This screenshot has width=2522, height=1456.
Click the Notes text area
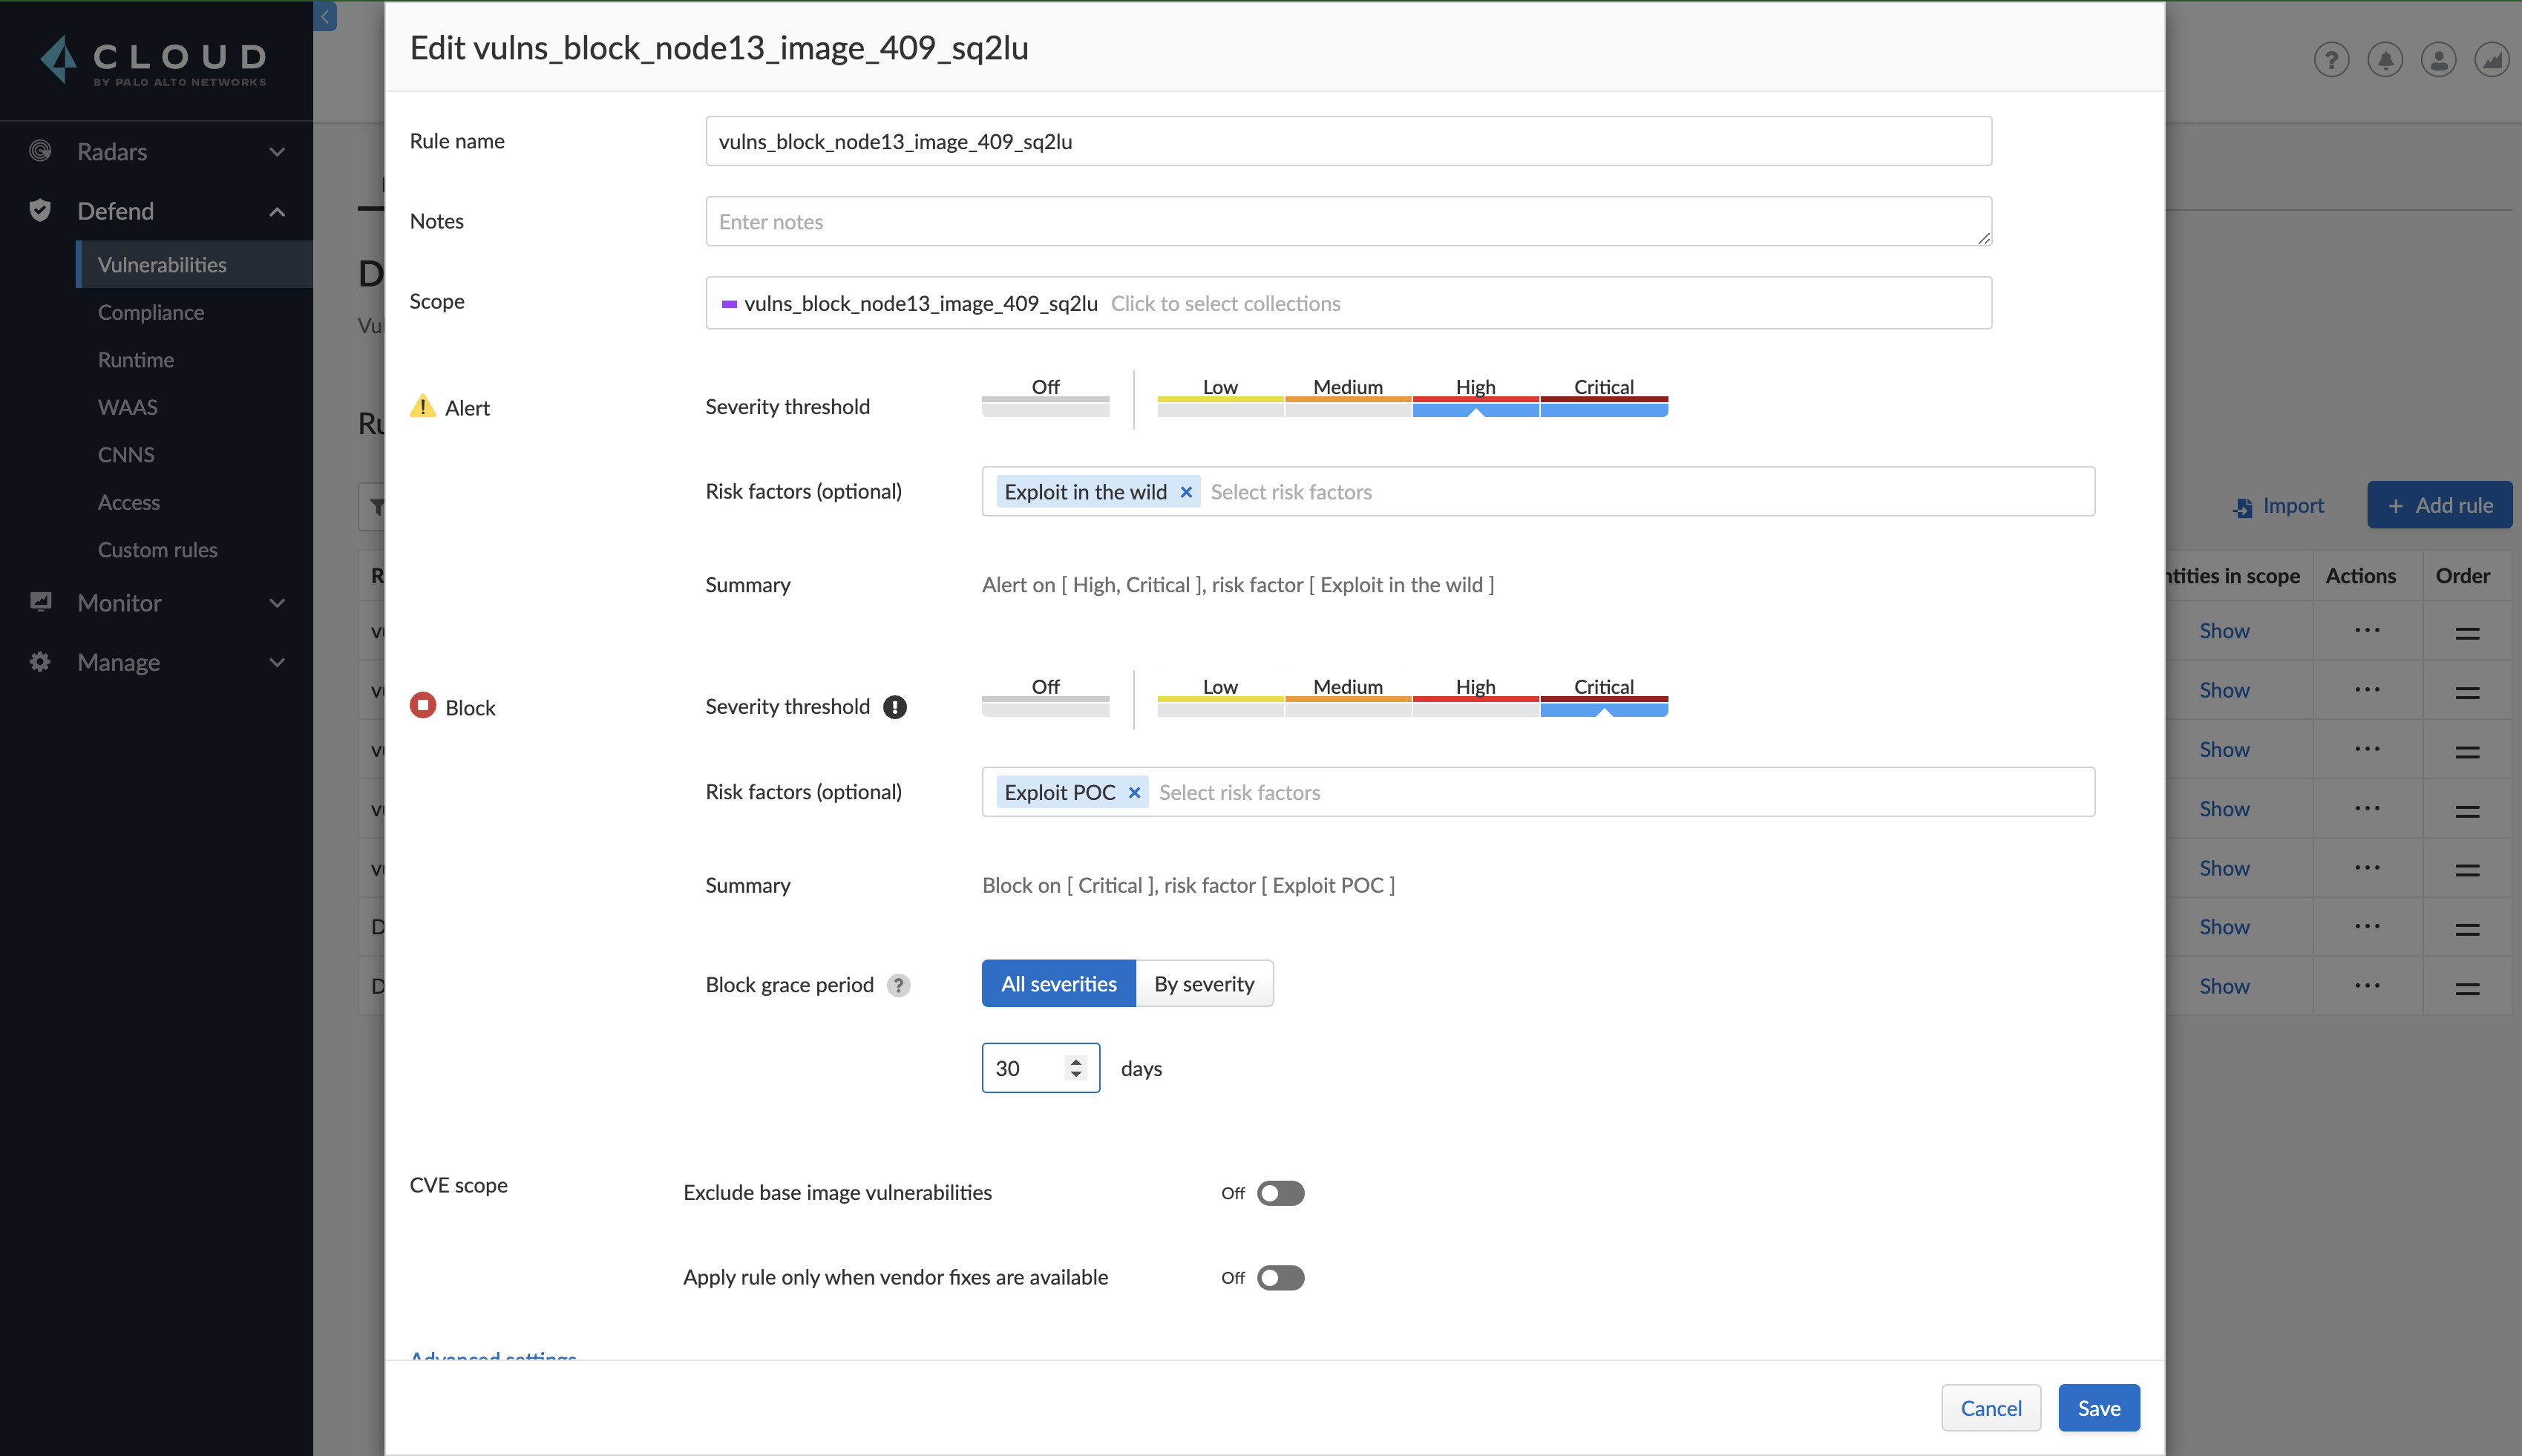tap(1348, 221)
